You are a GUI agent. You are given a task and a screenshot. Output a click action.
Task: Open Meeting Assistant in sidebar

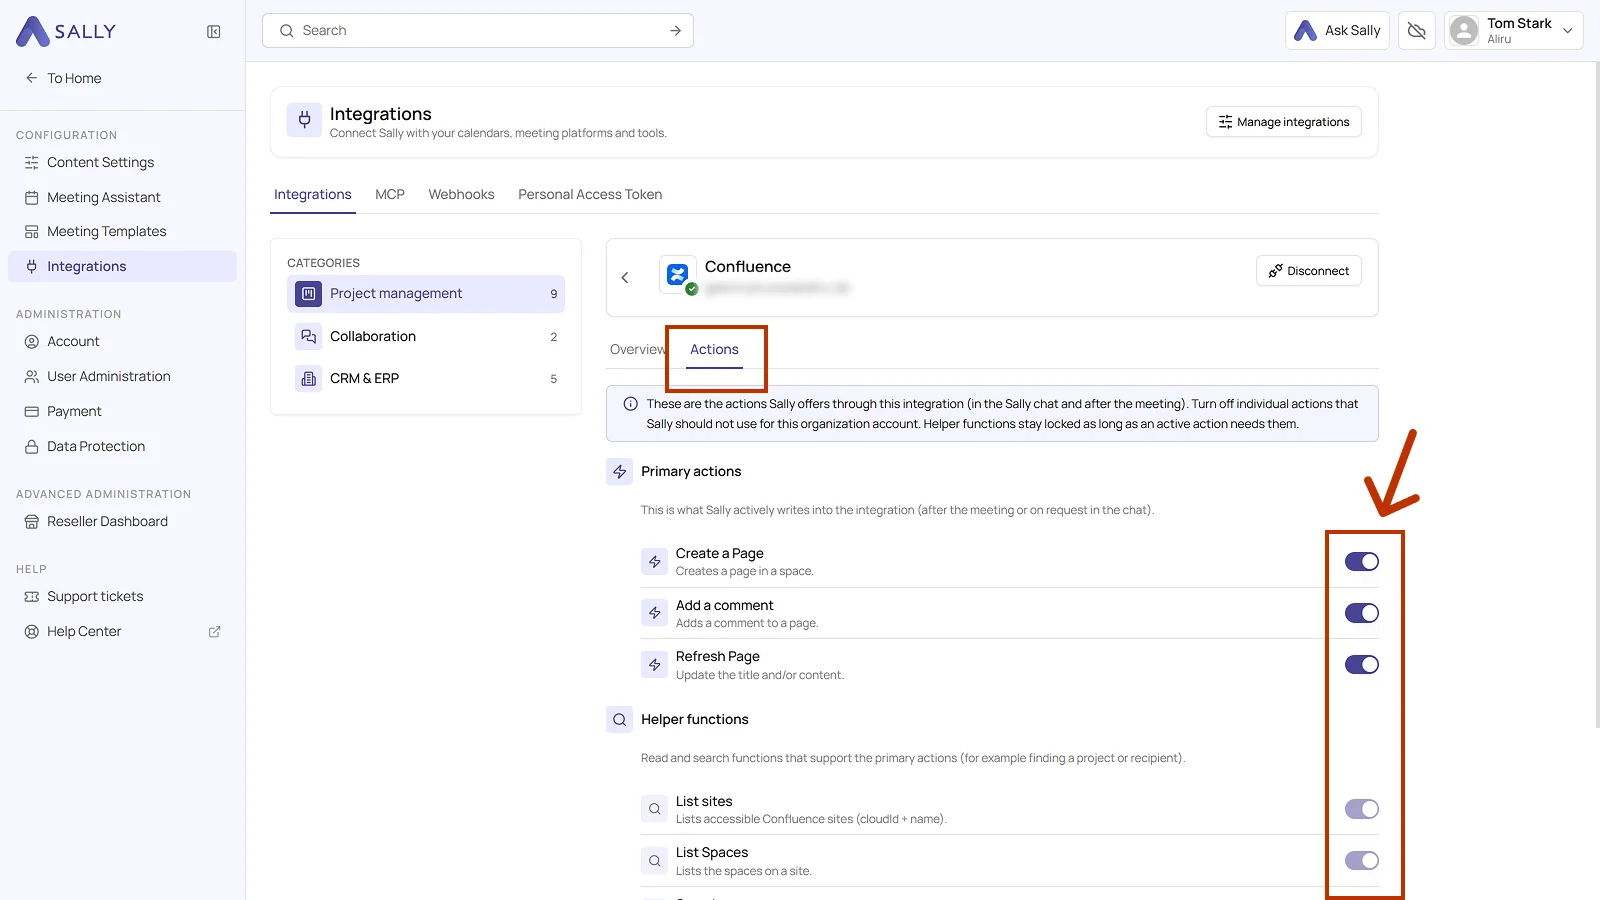coord(122,198)
